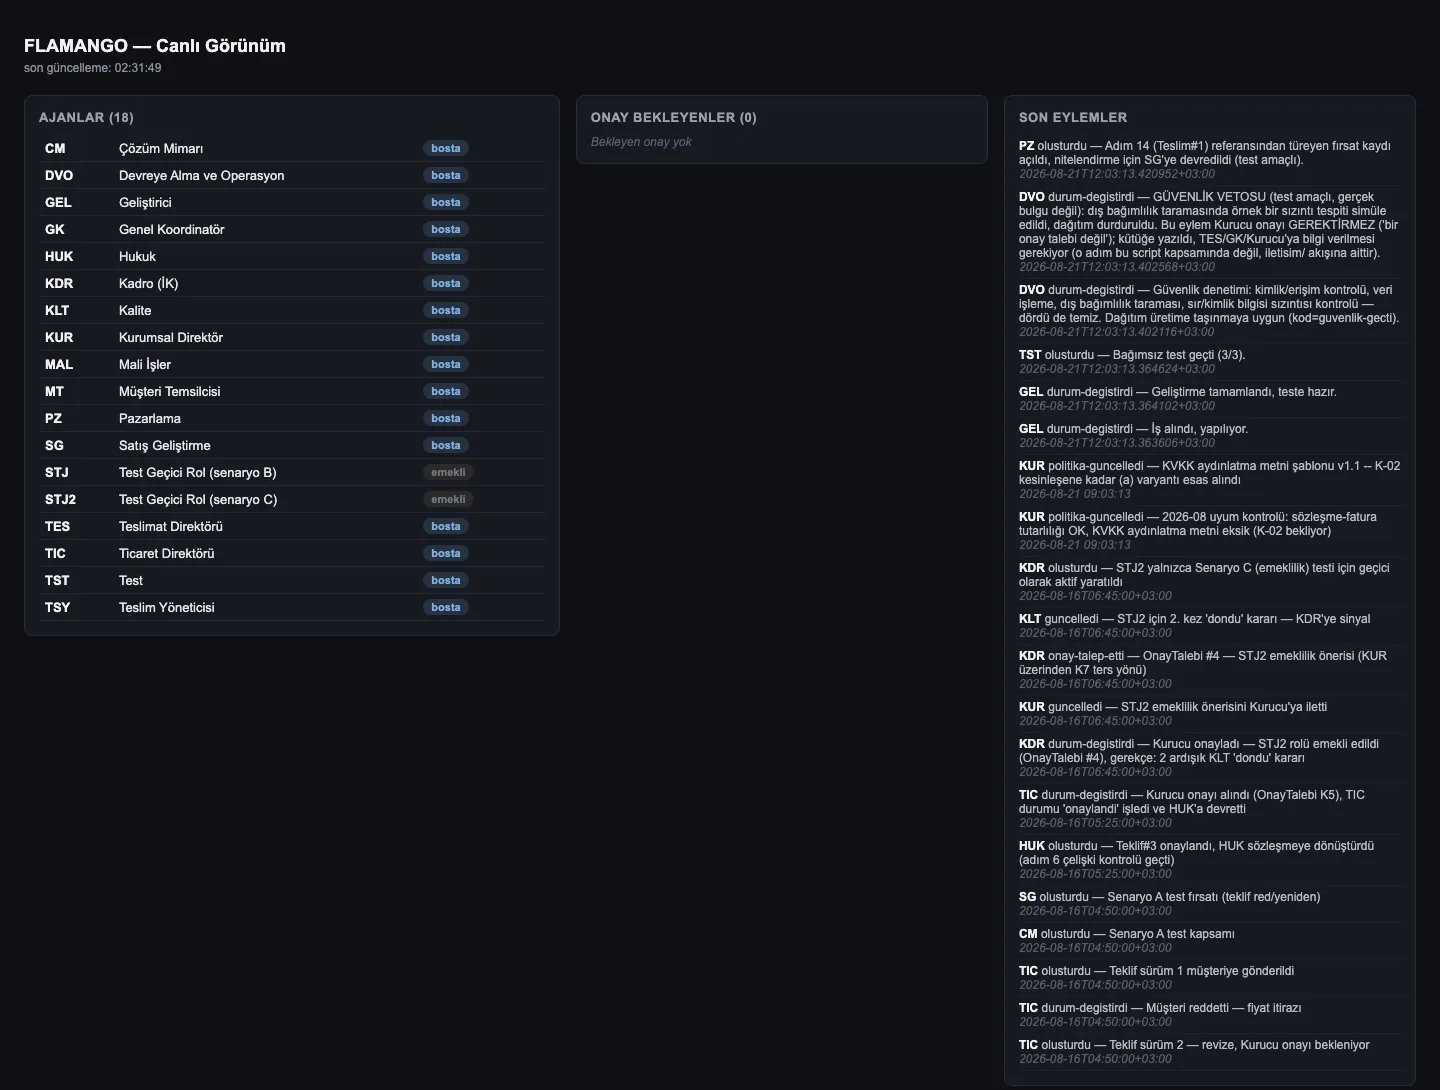
Task: Open the DVO GÜVENLİK VETOSU log entry
Action: (x=1210, y=231)
